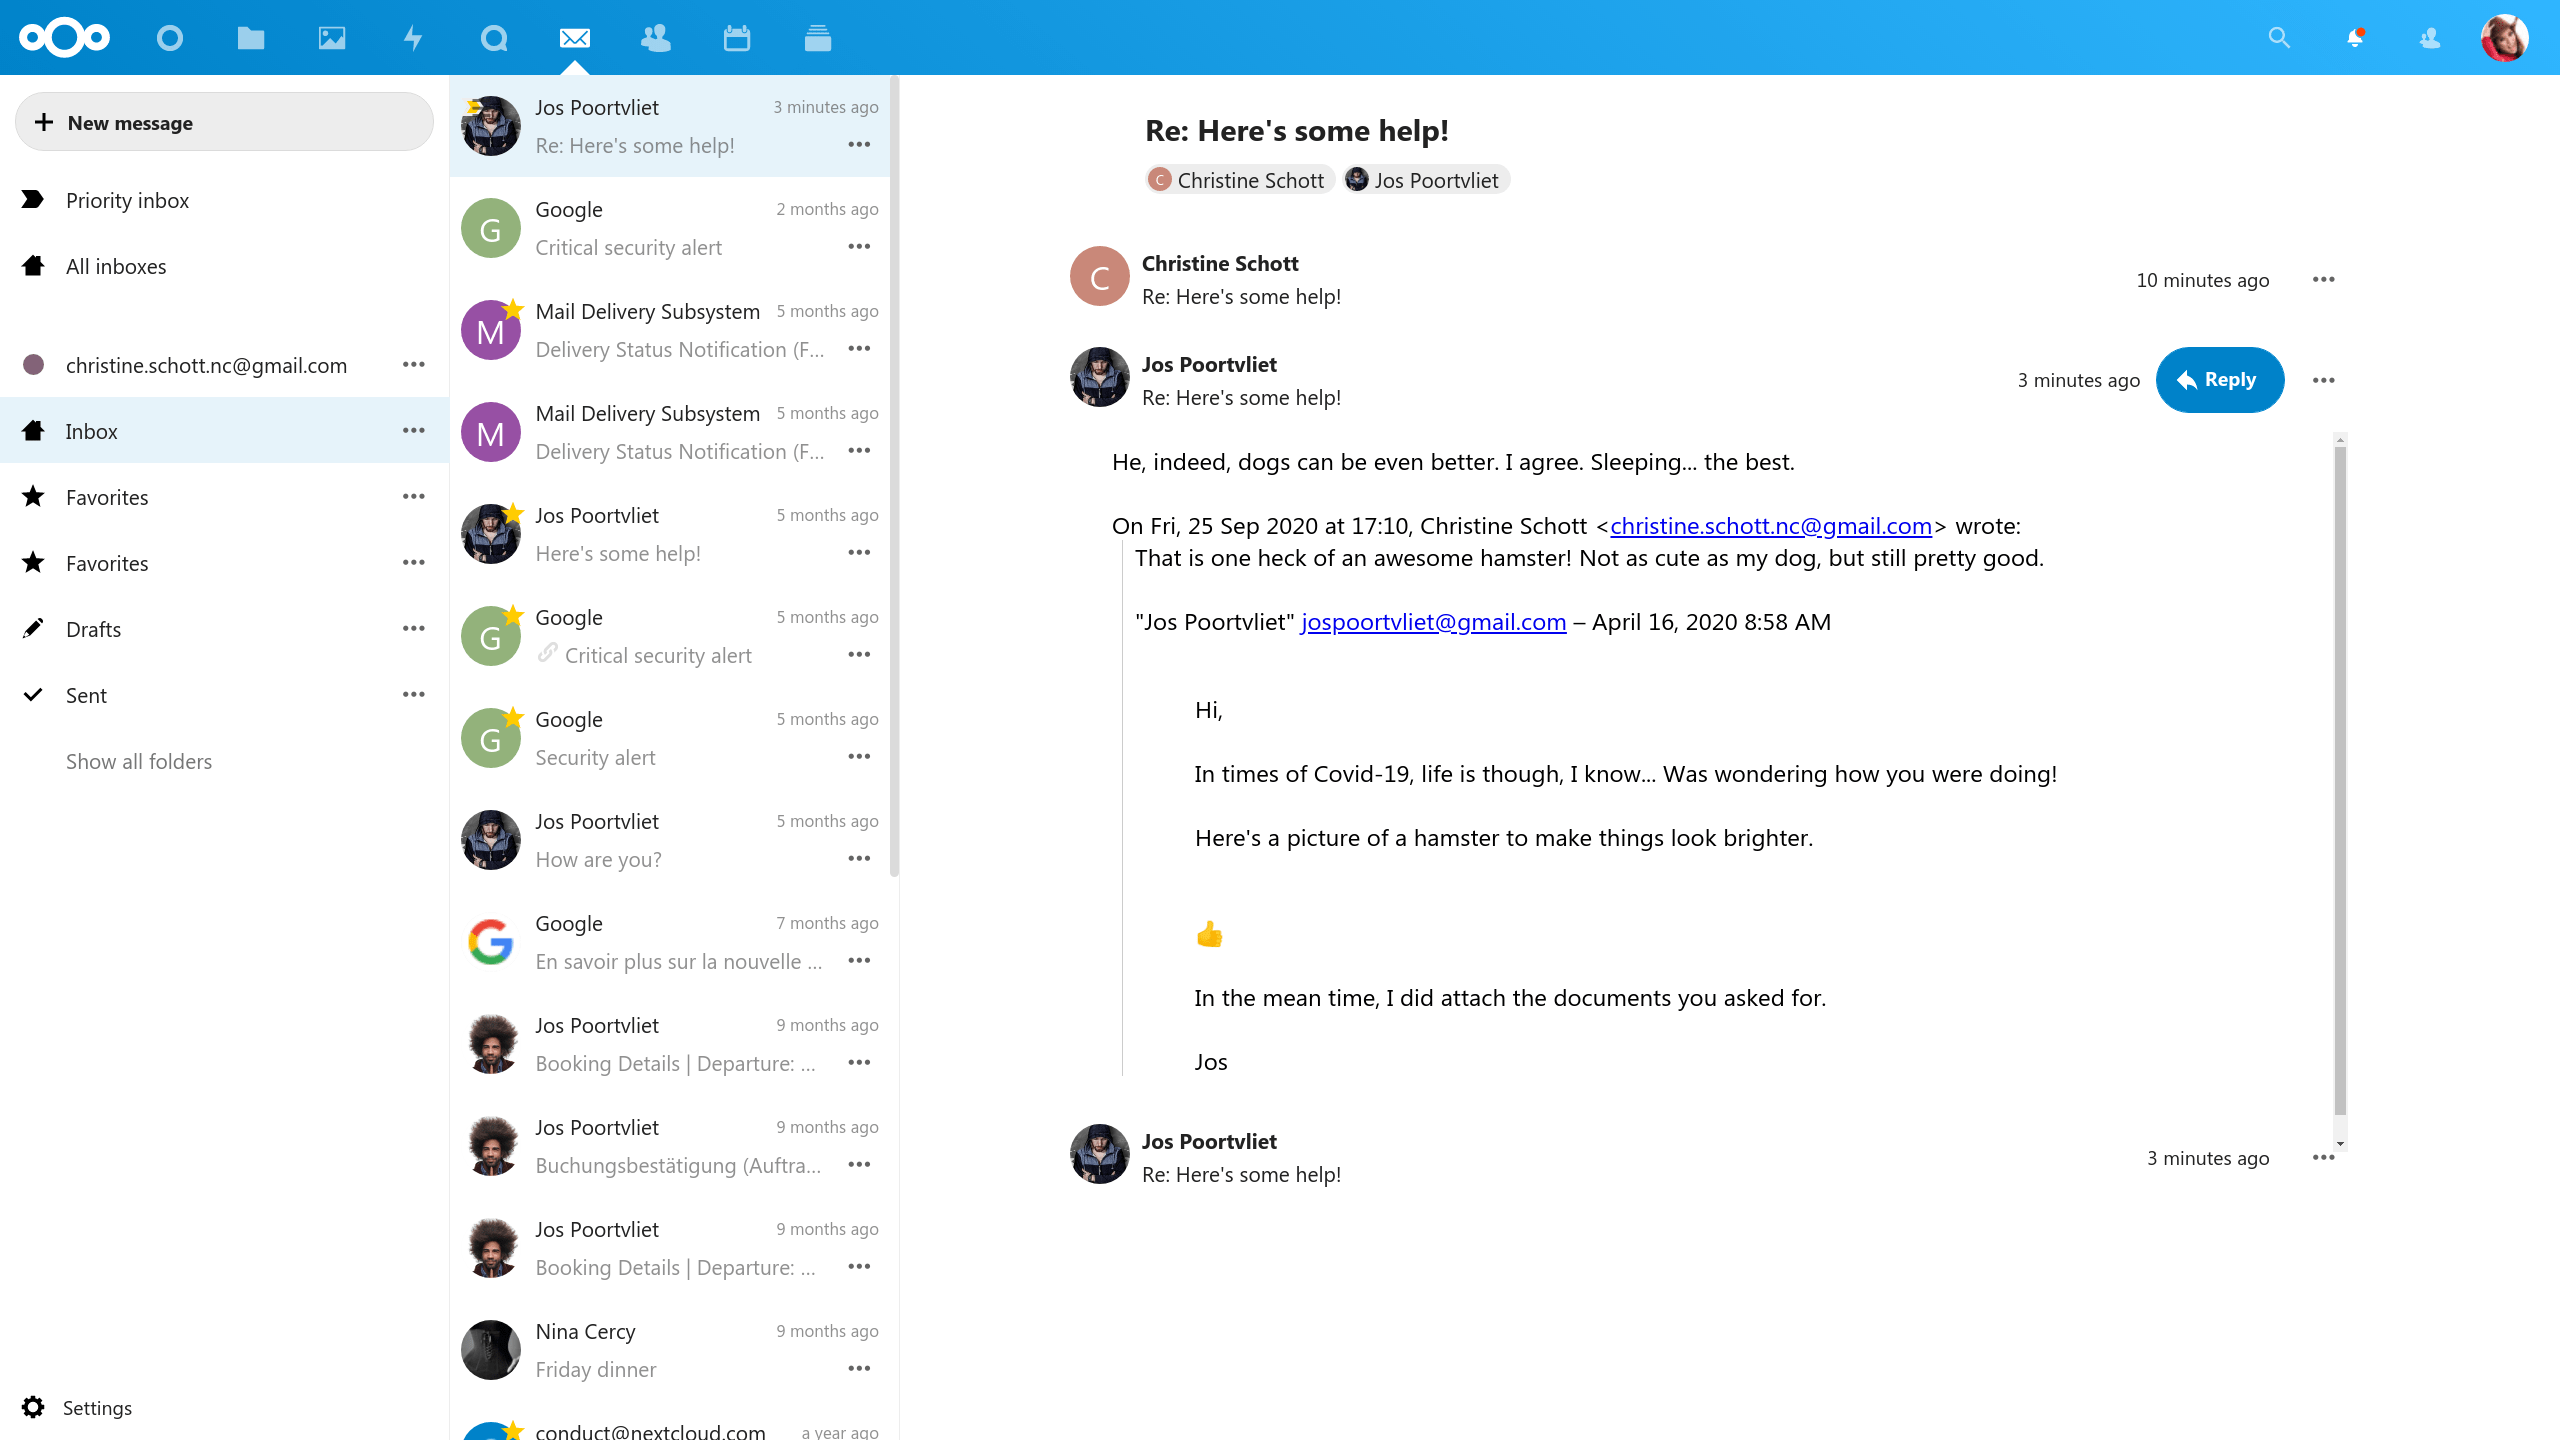Select the Priority inbox folder
The height and width of the screenshot is (1440, 2560).
(127, 200)
